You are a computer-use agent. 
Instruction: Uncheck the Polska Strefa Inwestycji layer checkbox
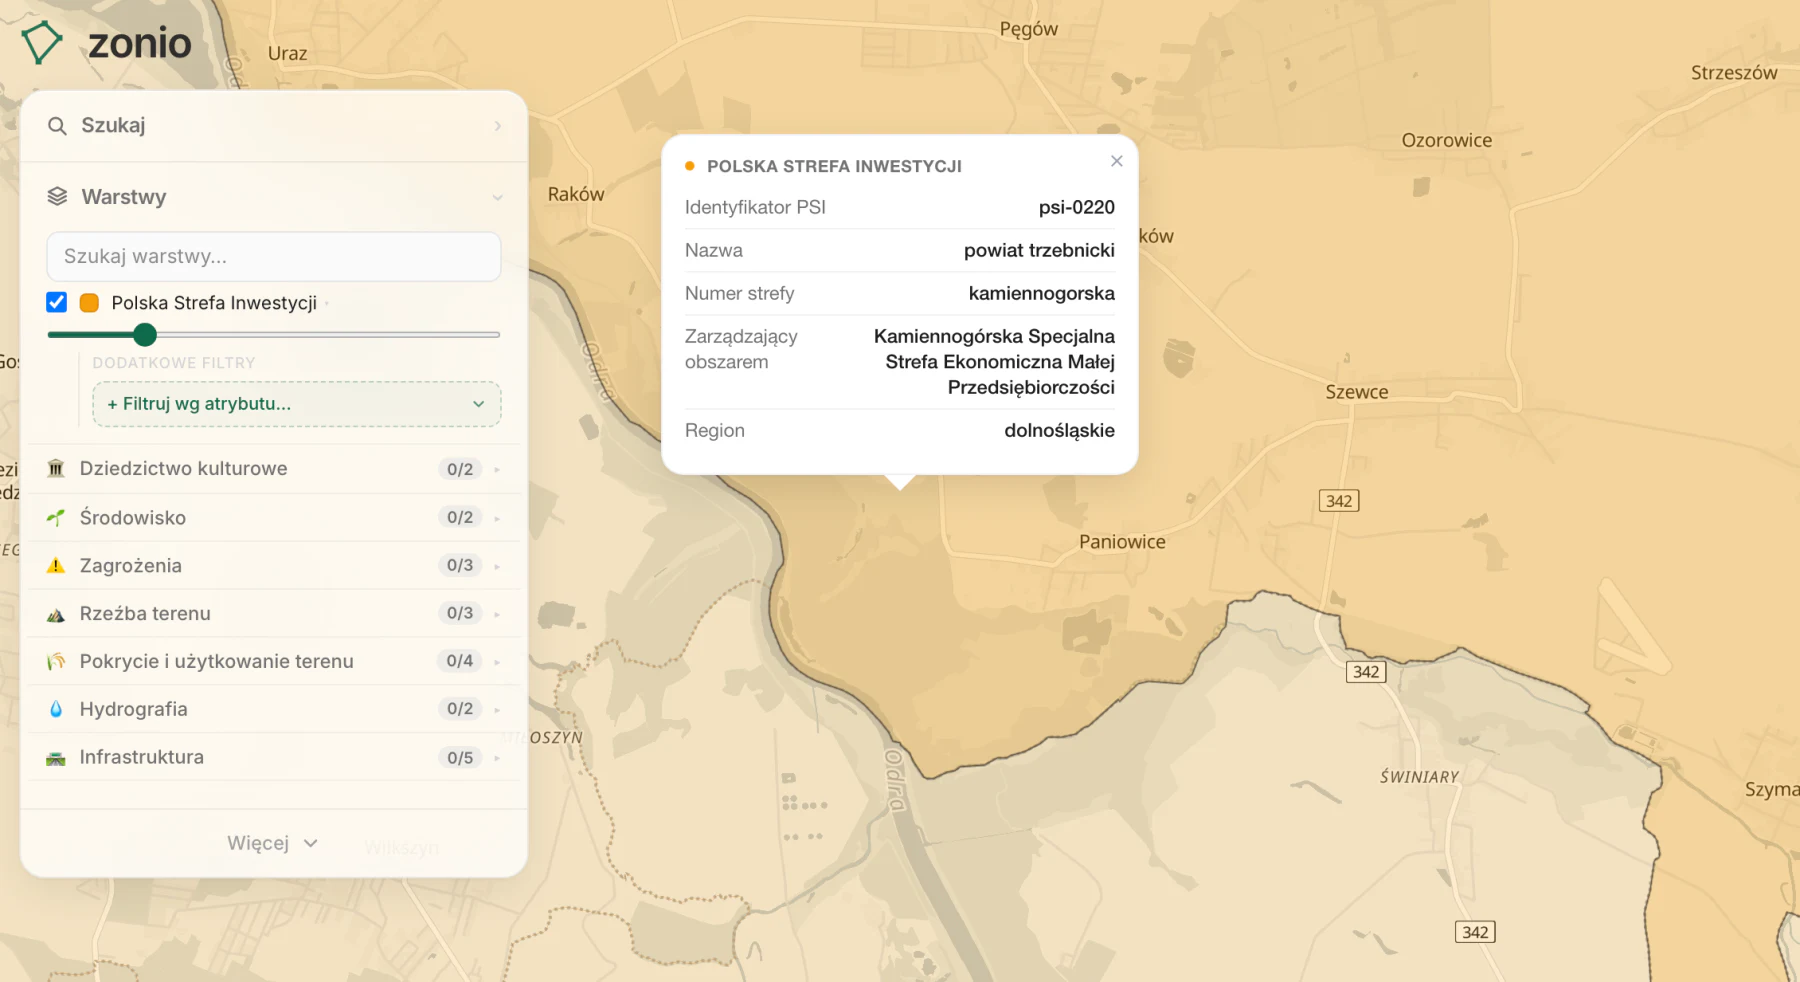point(57,302)
